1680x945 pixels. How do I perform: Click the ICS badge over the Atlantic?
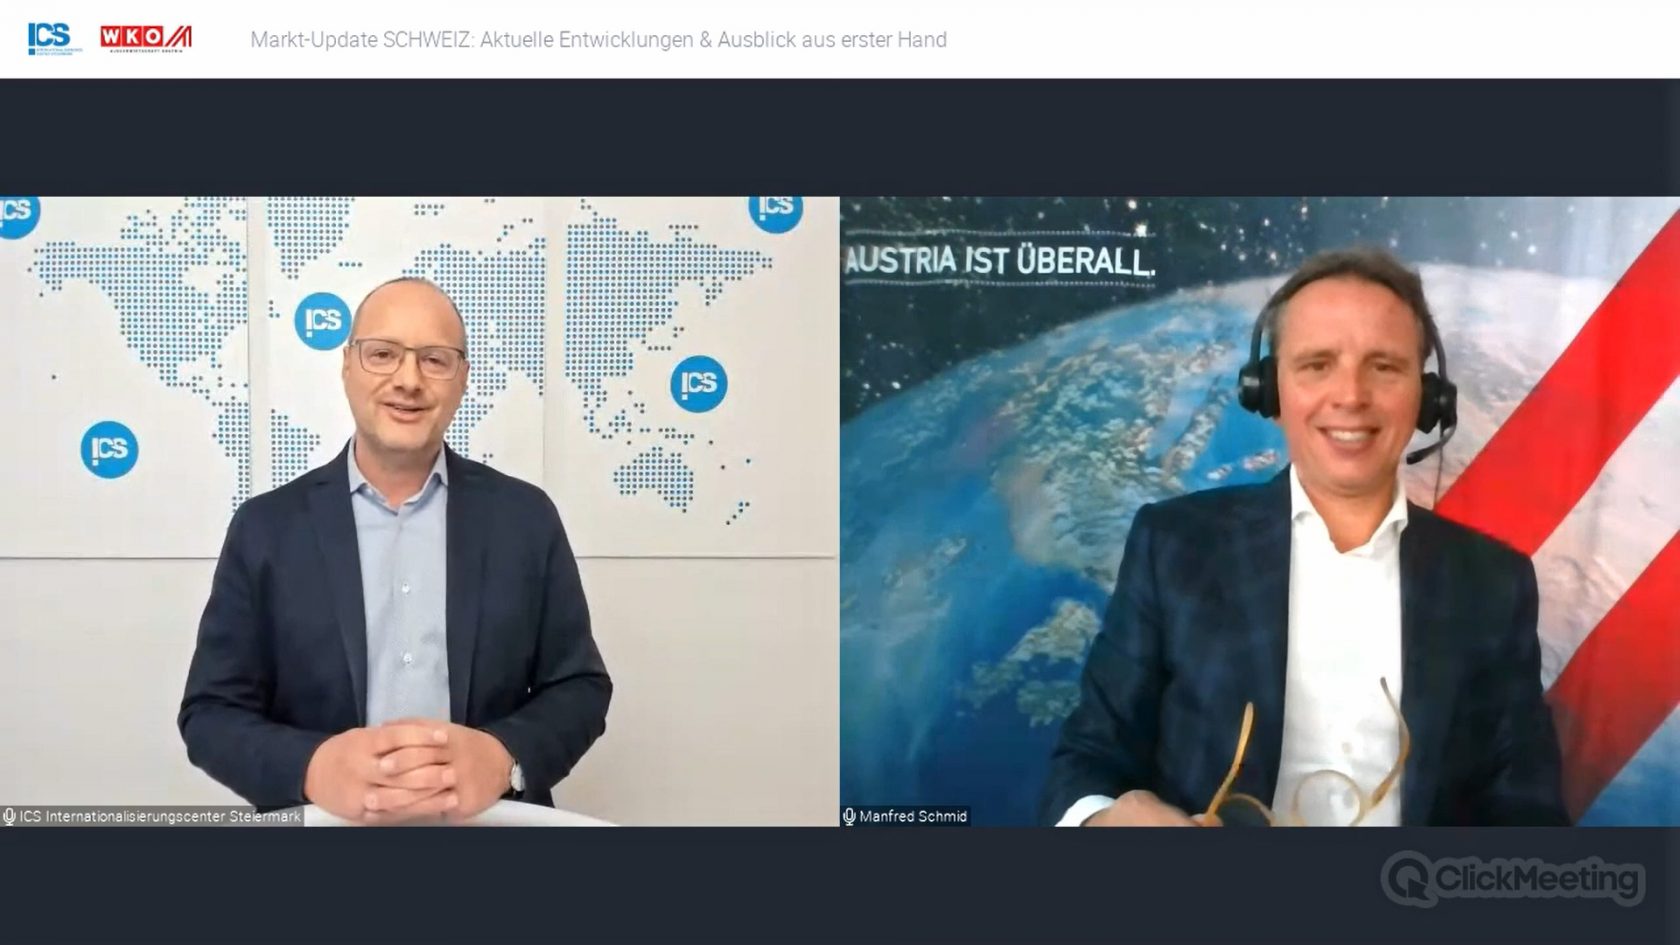pos(323,321)
